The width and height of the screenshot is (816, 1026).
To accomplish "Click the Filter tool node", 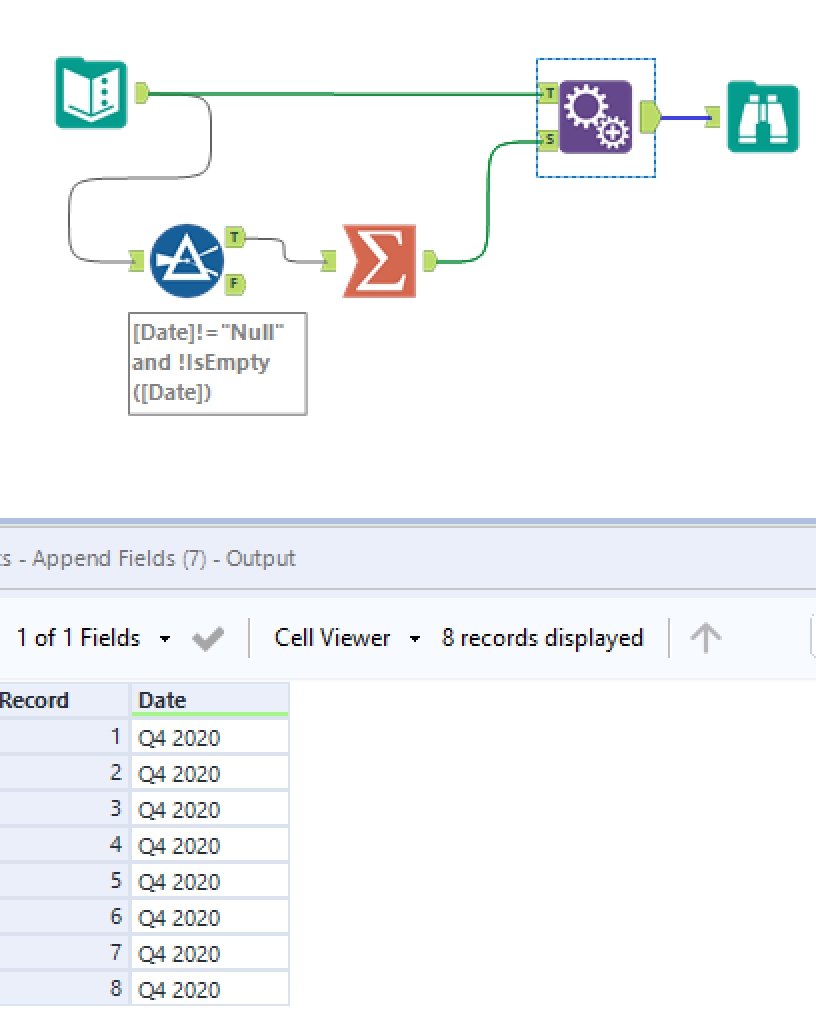I will coord(187,260).
